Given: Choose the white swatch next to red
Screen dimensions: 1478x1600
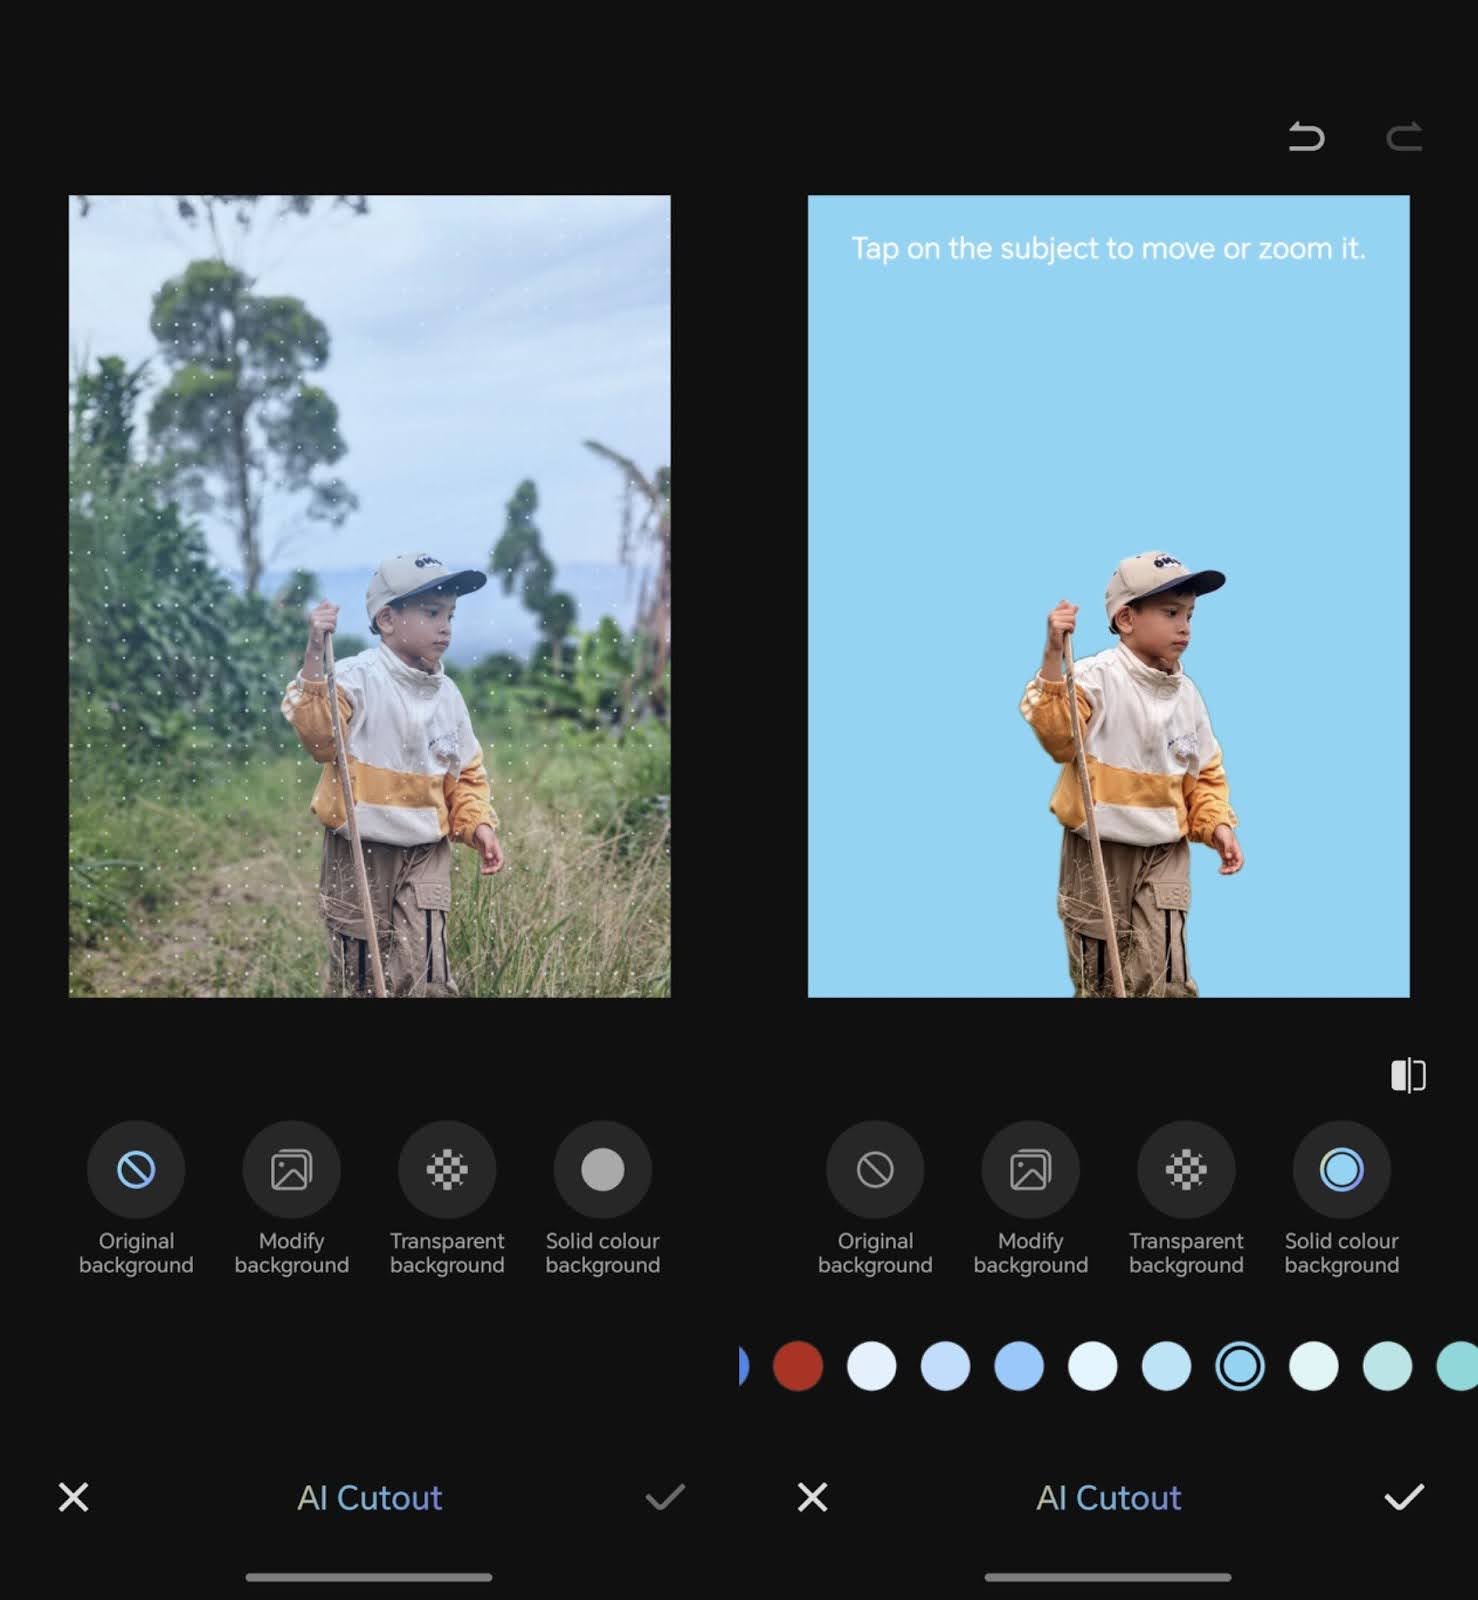Looking at the screenshot, I should pyautogui.click(x=872, y=1366).
